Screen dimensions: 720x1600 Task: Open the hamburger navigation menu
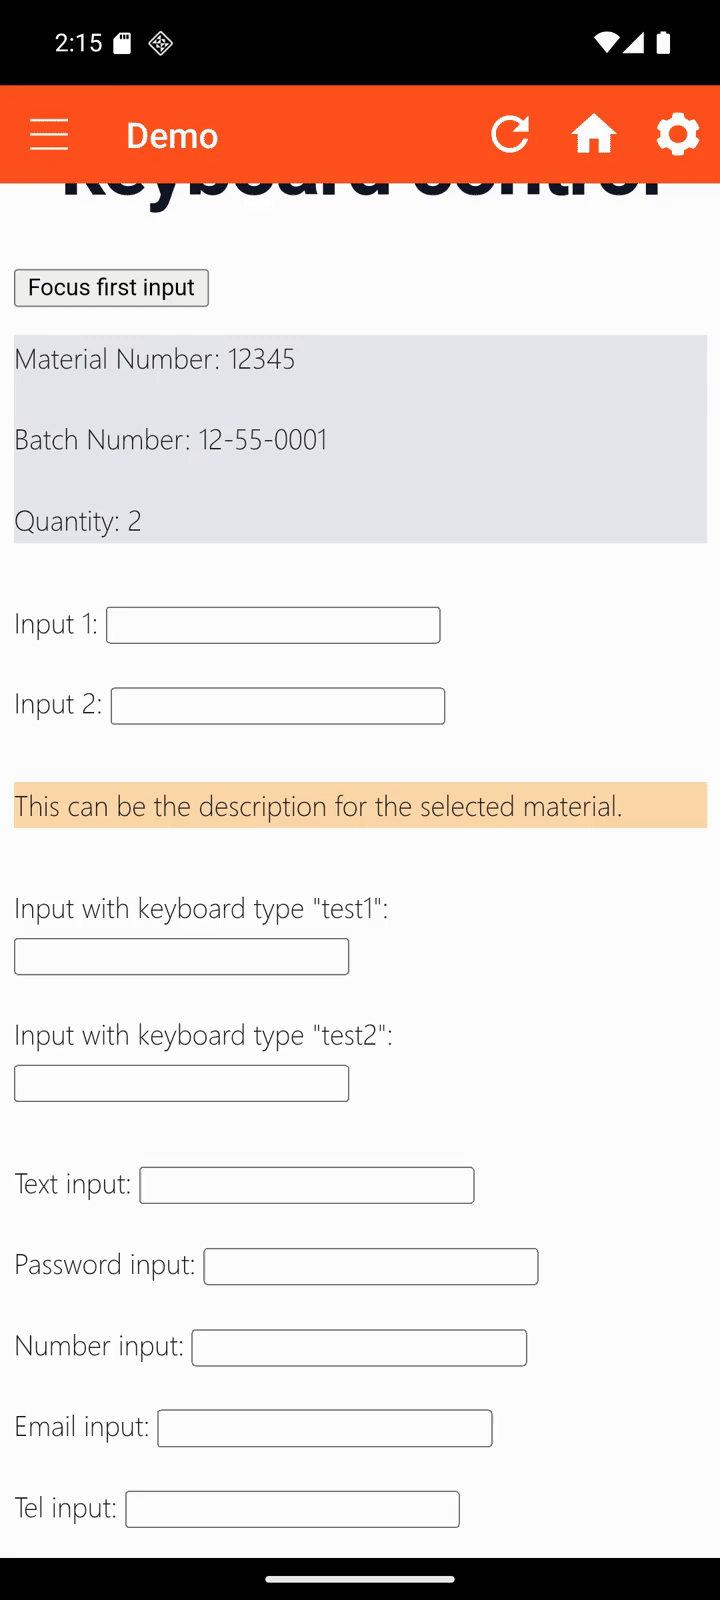pos(48,134)
